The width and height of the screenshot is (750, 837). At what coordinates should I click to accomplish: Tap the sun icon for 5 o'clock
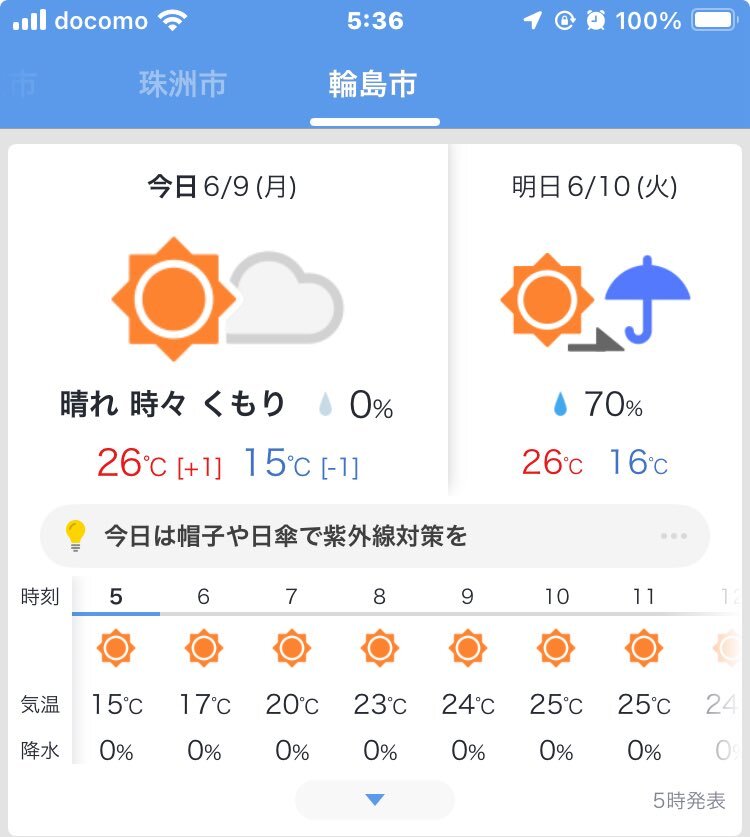click(116, 648)
